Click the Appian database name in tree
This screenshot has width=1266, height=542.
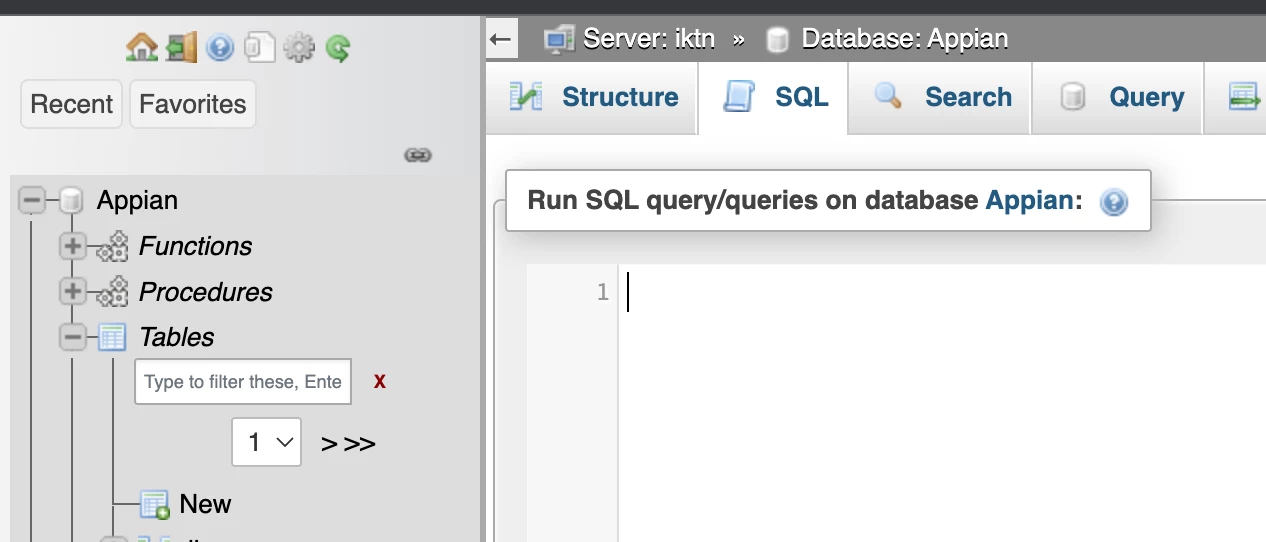[x=137, y=200]
